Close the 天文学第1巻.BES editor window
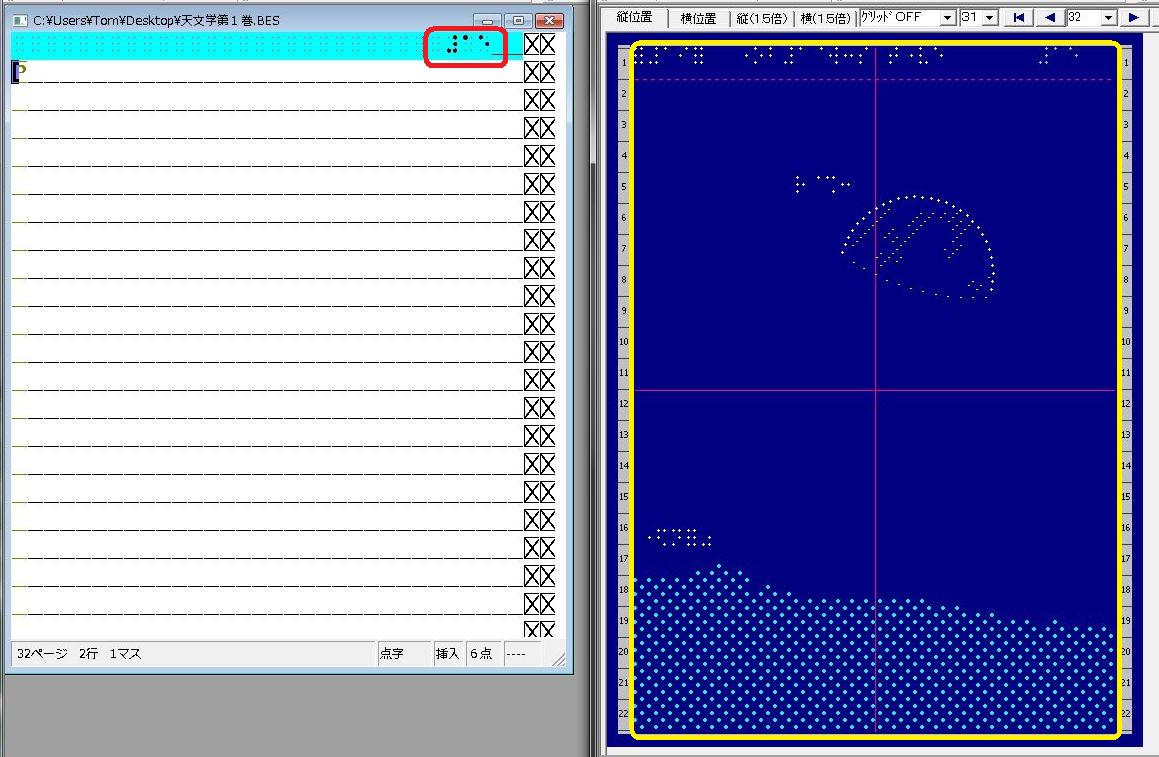 point(549,20)
